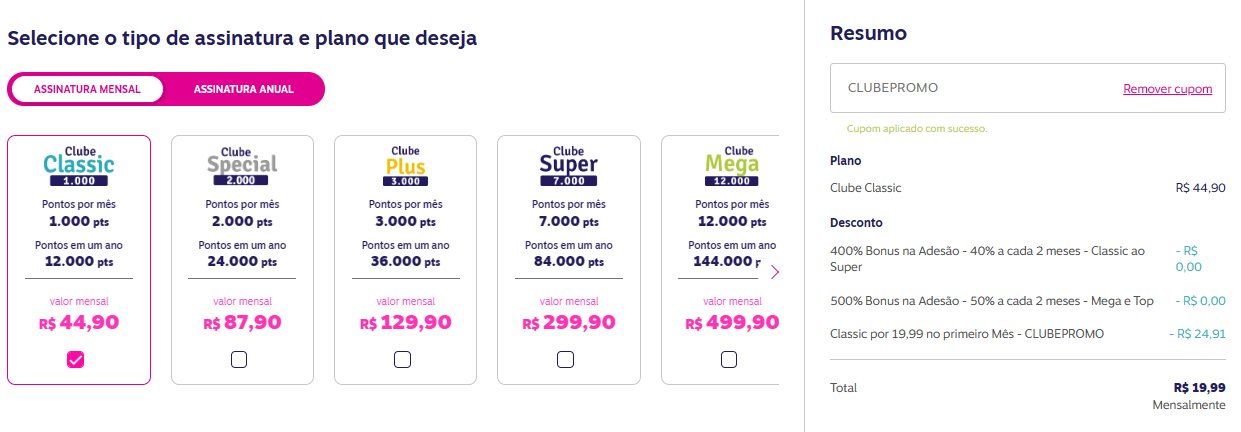The width and height of the screenshot is (1241, 432).
Task: Check the Clube Plus plan checkbox
Action: (x=402, y=360)
